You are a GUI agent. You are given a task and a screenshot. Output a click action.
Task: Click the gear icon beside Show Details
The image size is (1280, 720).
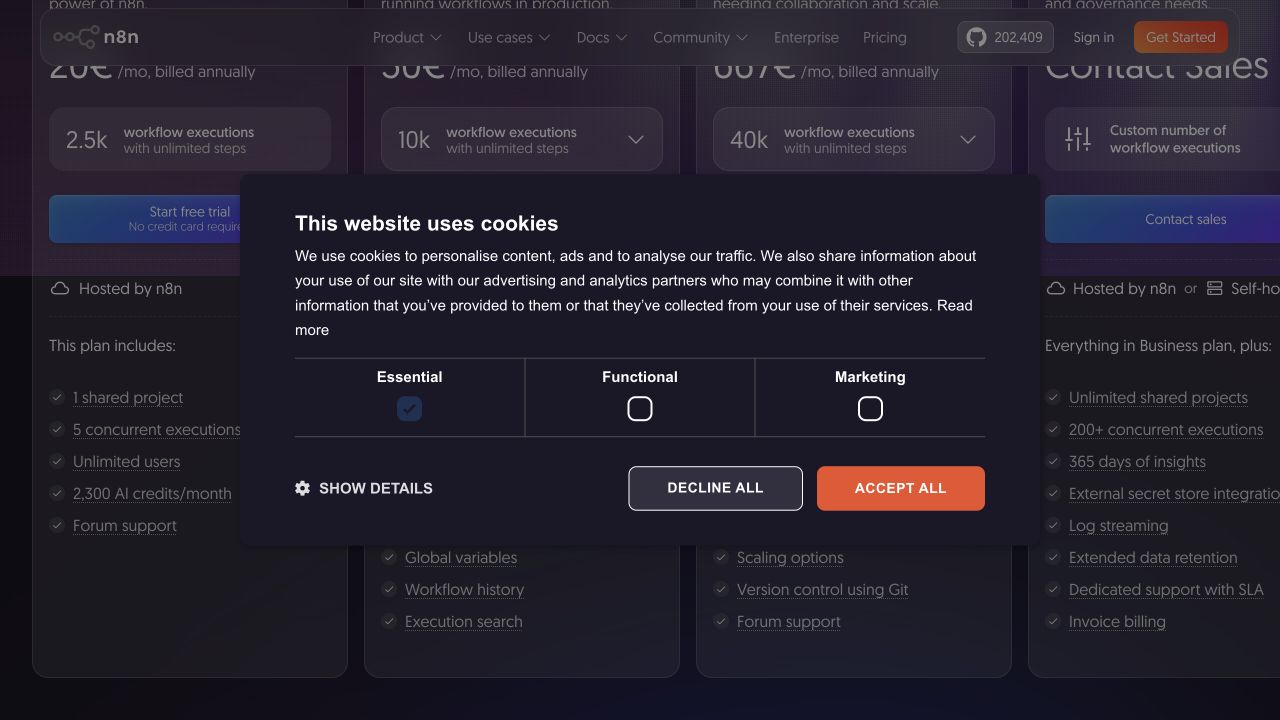click(x=302, y=488)
